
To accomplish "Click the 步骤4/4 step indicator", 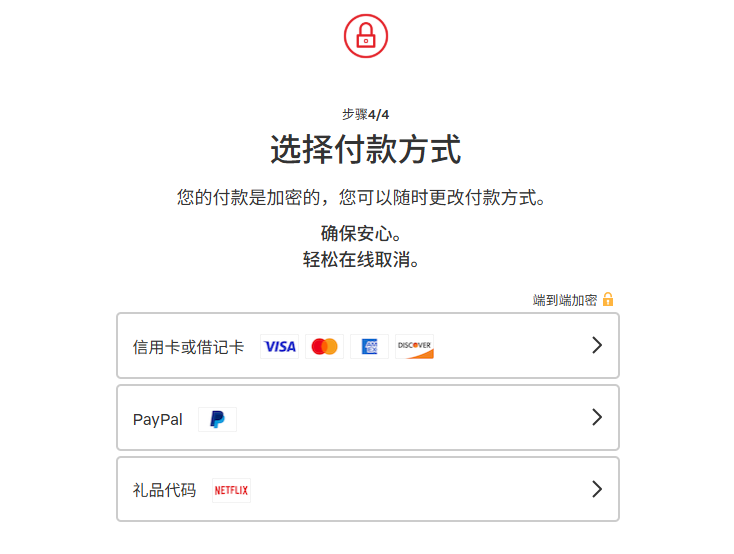I will coord(366,114).
